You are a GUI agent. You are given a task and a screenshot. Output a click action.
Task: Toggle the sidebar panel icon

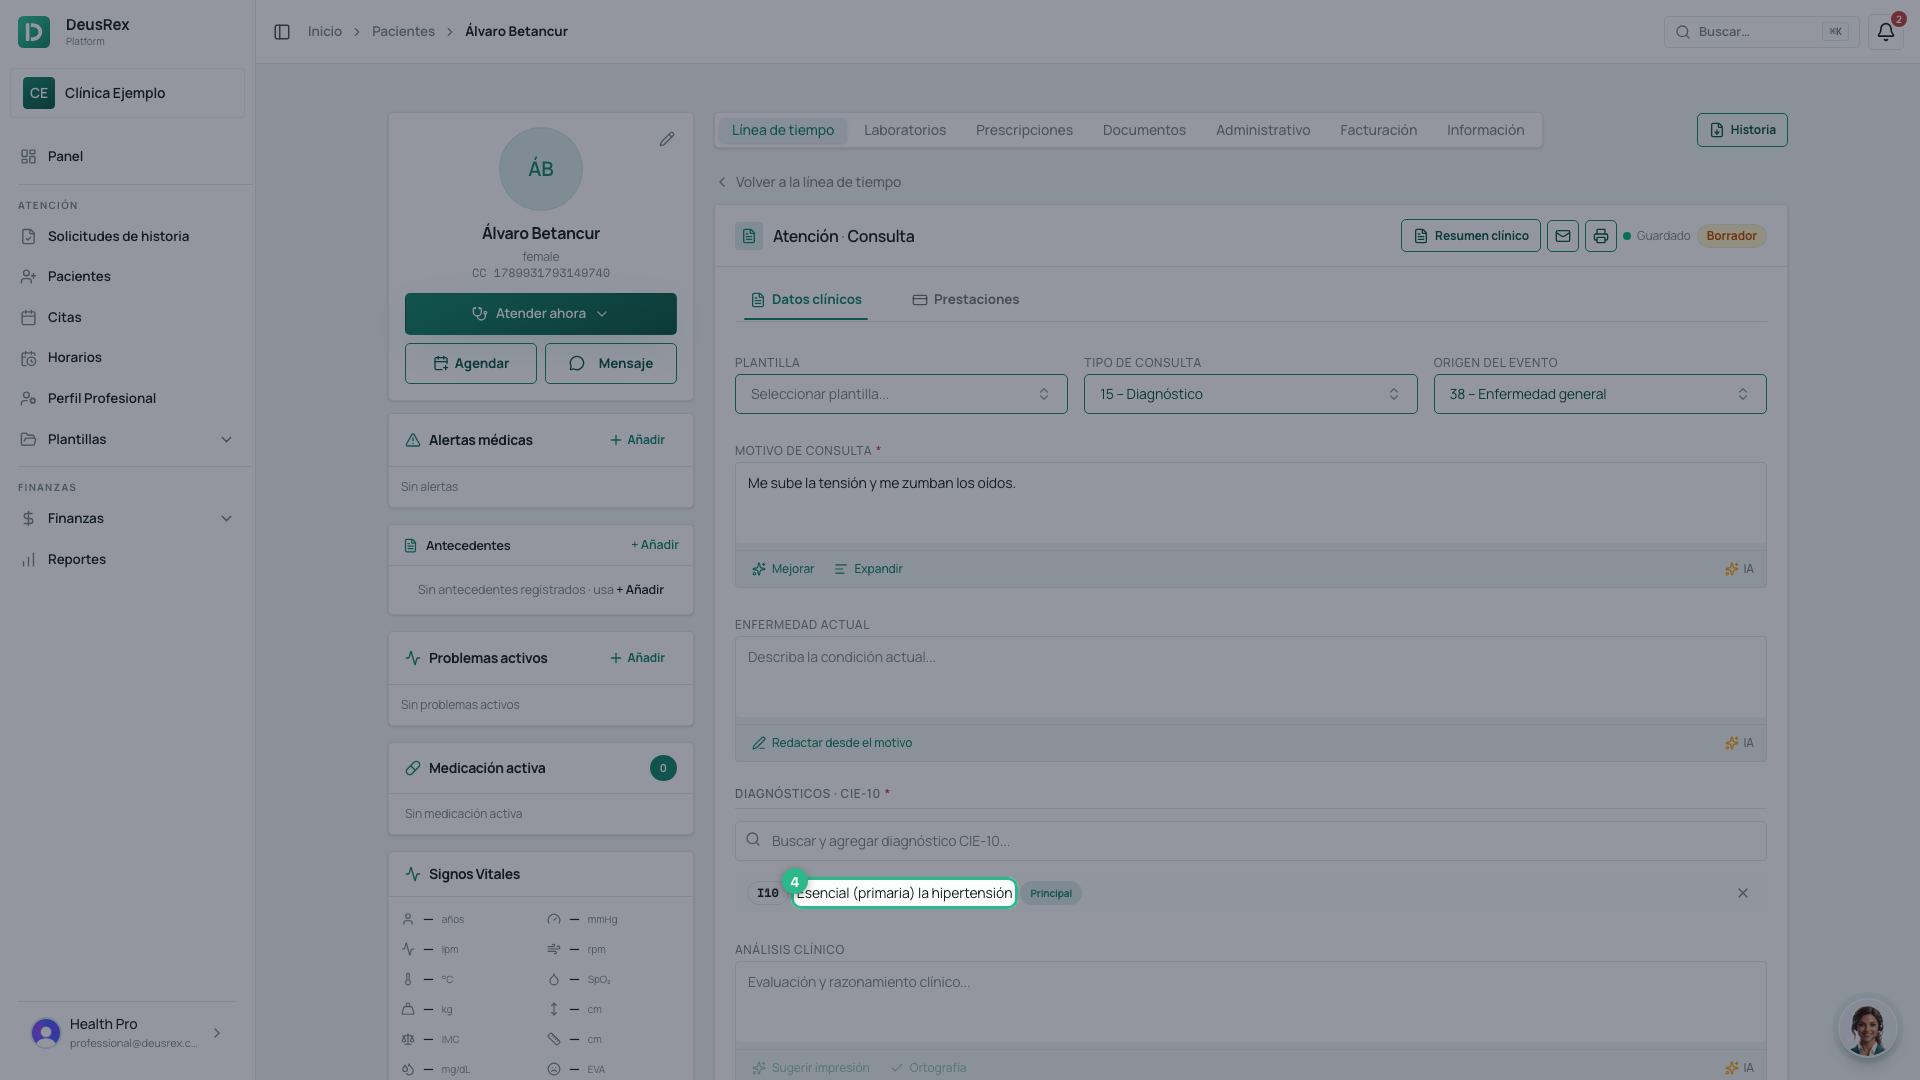tap(282, 32)
